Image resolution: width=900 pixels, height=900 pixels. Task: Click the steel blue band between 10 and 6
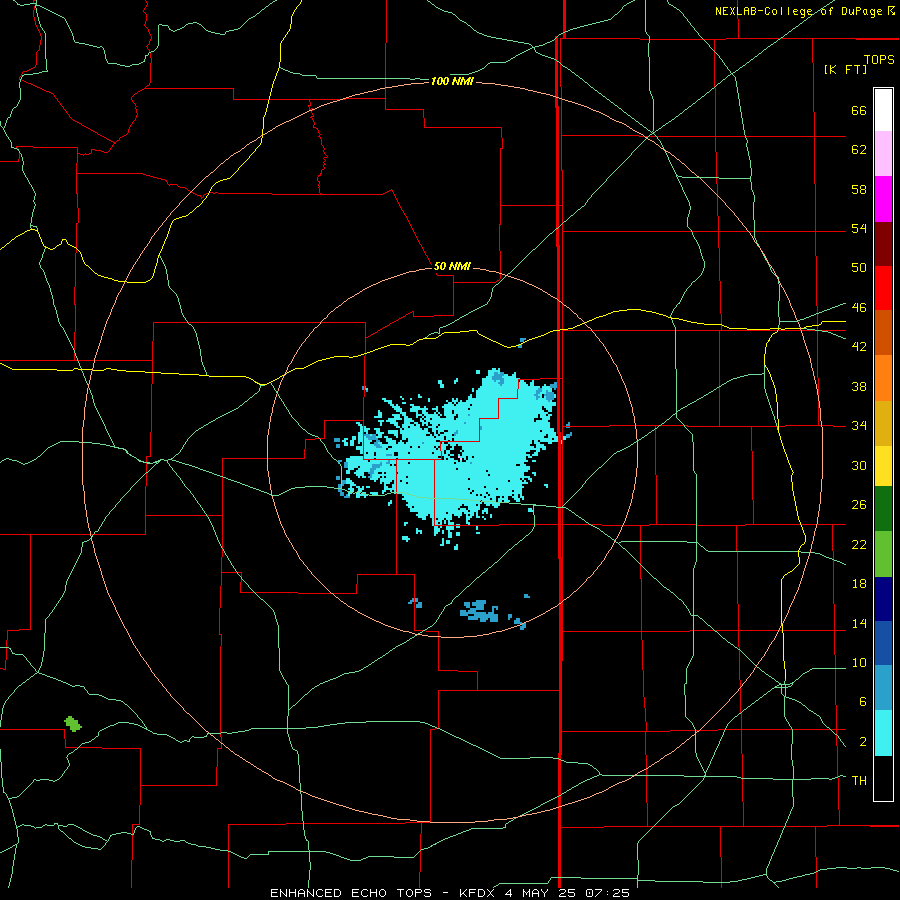[883, 688]
